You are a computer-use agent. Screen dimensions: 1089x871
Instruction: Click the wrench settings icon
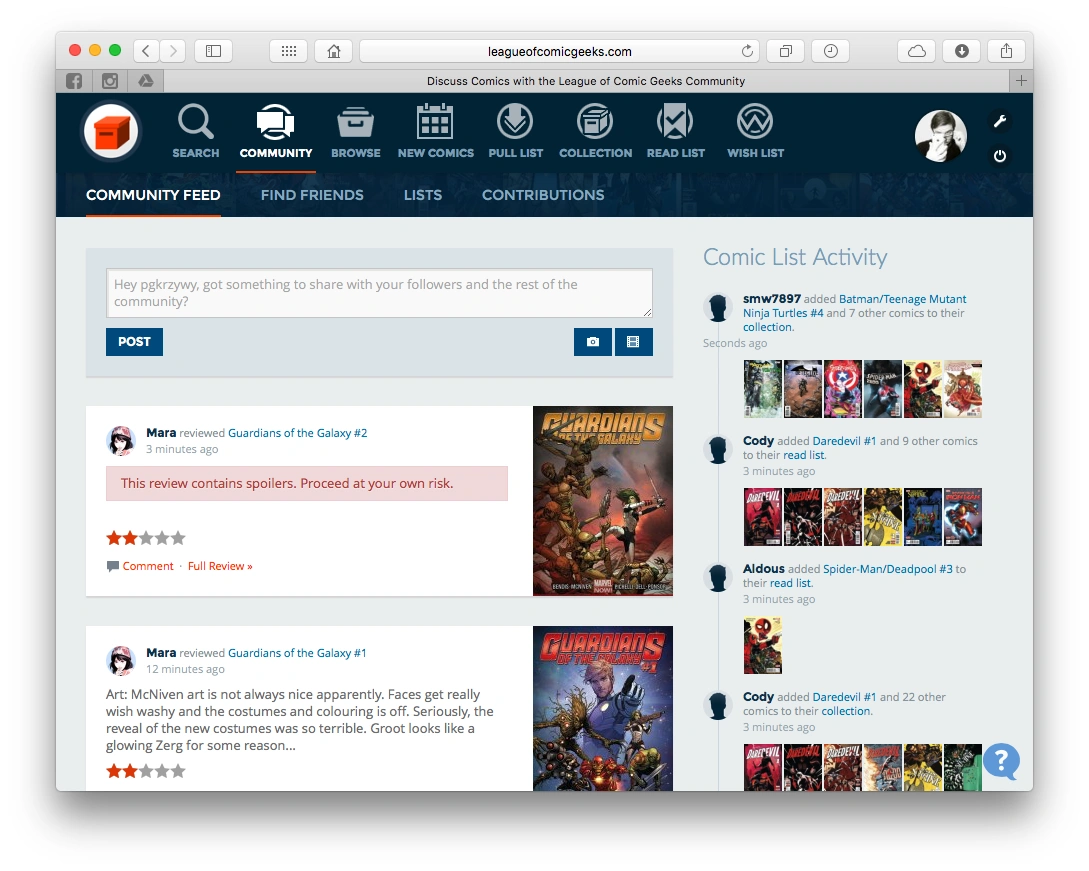point(1000,122)
